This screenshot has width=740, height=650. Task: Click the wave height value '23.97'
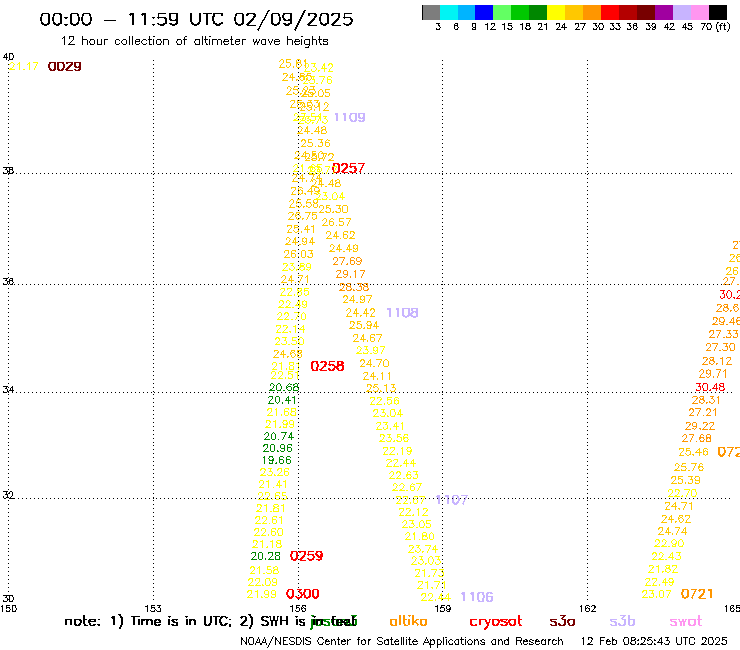coord(370,350)
